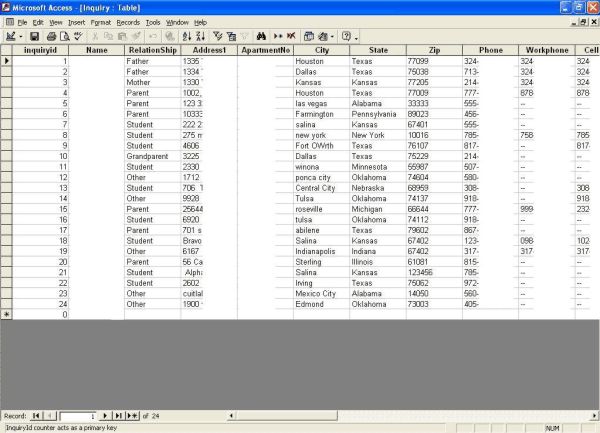
Task: Sort records ascending A to Z
Action: point(187,36)
